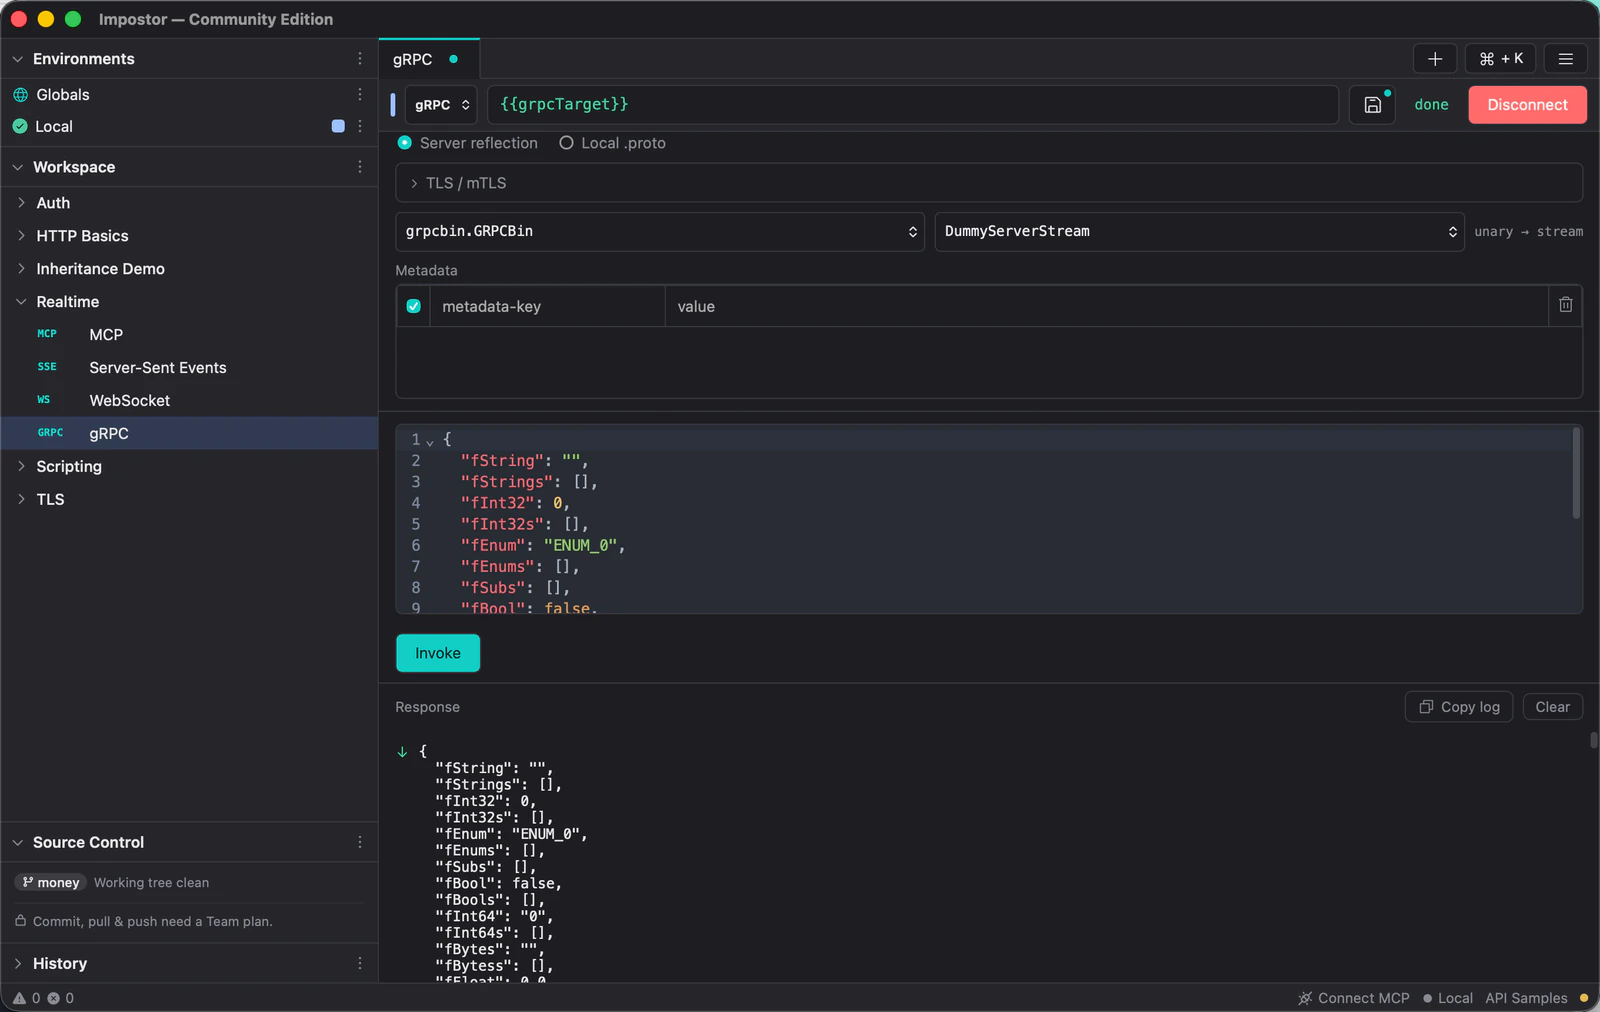Image resolution: width=1600 pixels, height=1012 pixels.
Task: Click the Copy log button
Action: pos(1459,707)
